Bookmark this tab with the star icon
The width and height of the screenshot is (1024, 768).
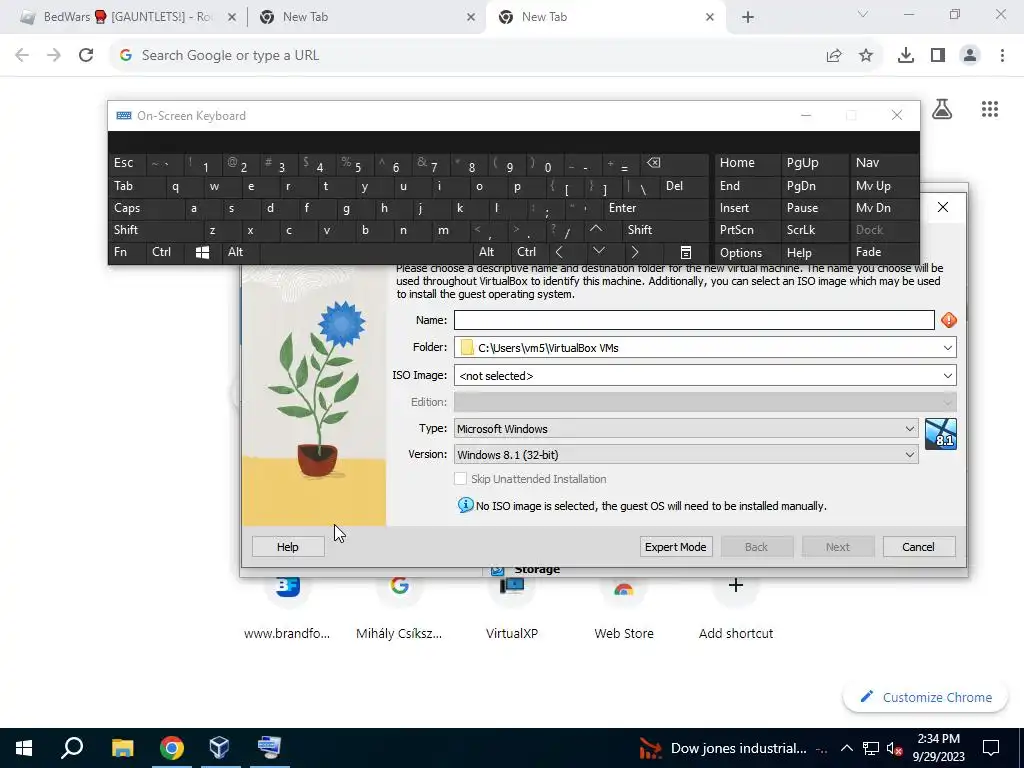[x=866, y=56]
